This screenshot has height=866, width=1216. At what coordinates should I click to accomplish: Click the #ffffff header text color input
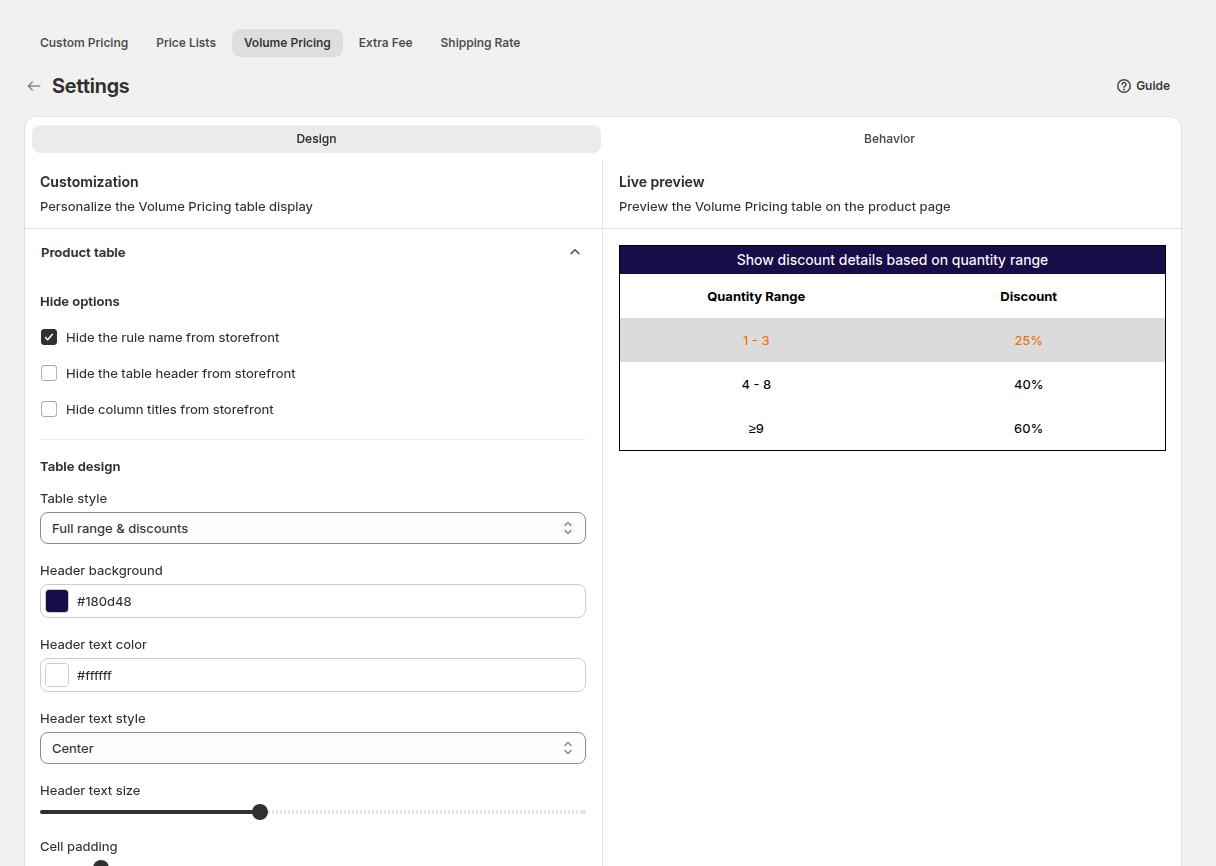click(x=313, y=675)
